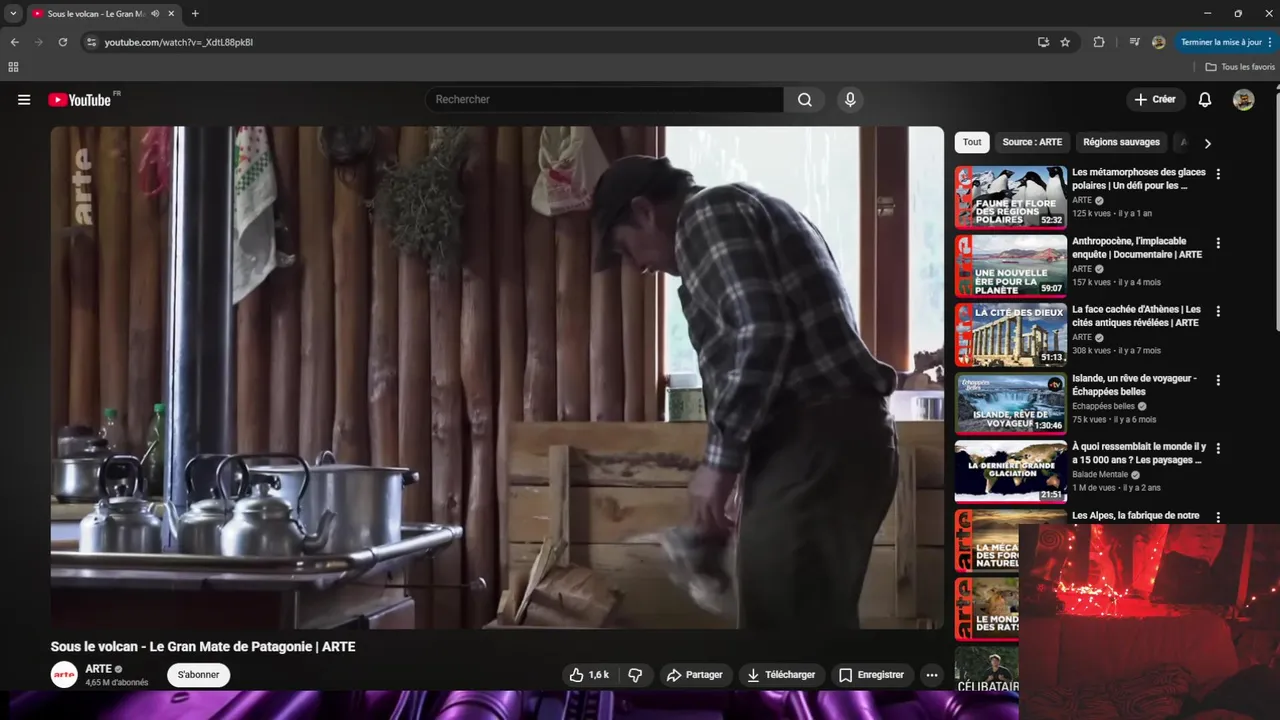Open YouTube notifications bell
This screenshot has width=1280, height=720.
coord(1205,100)
